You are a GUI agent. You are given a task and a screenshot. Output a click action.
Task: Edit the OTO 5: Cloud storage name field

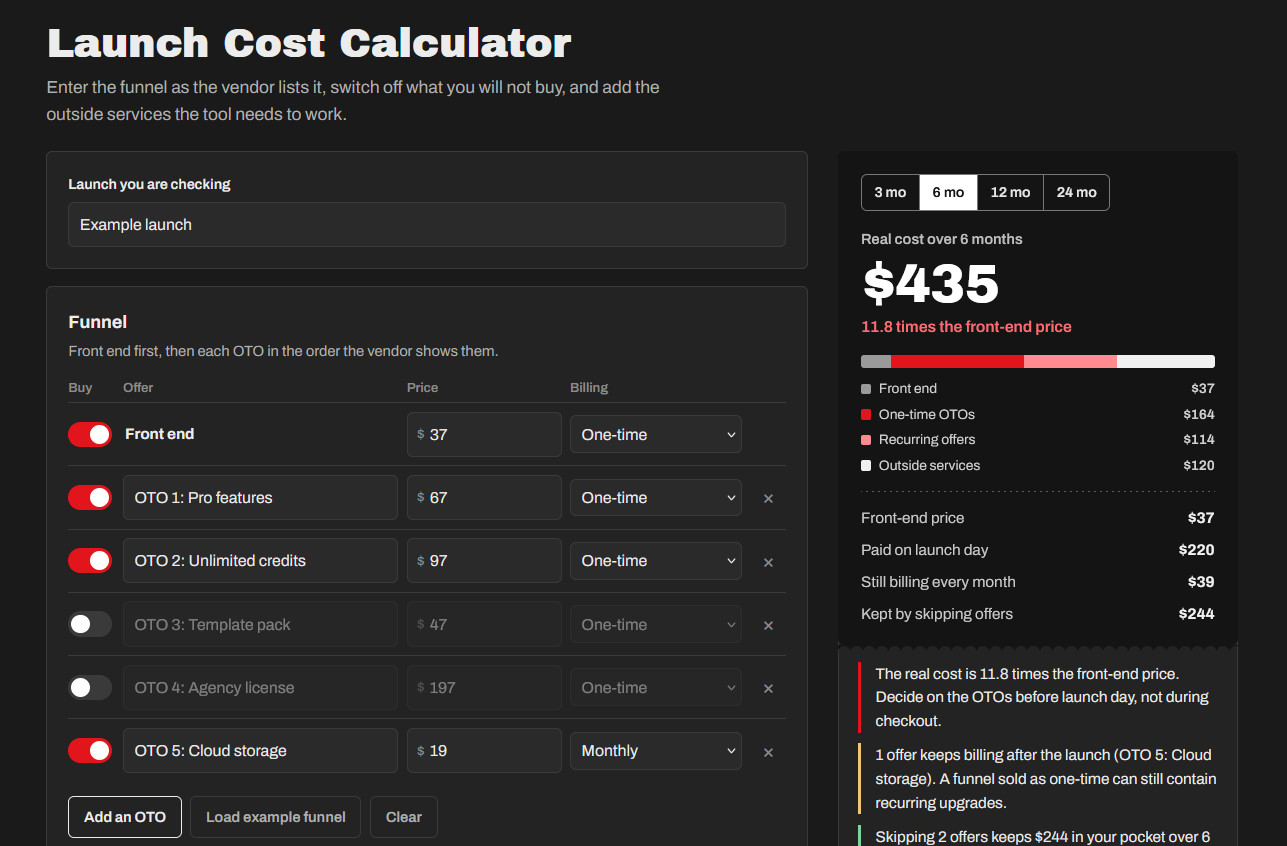tap(260, 751)
